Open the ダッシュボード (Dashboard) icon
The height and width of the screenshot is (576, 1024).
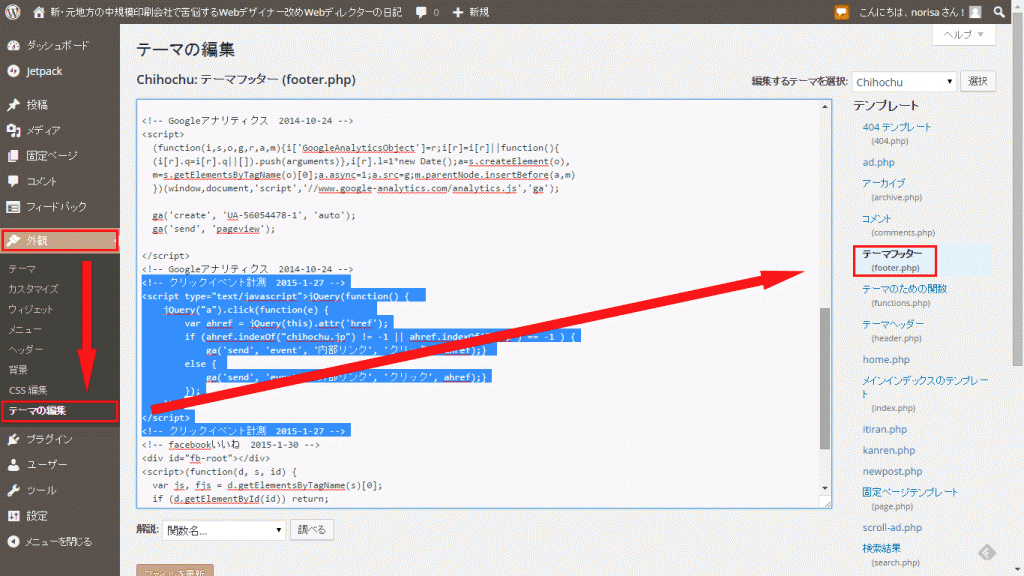click(14, 45)
